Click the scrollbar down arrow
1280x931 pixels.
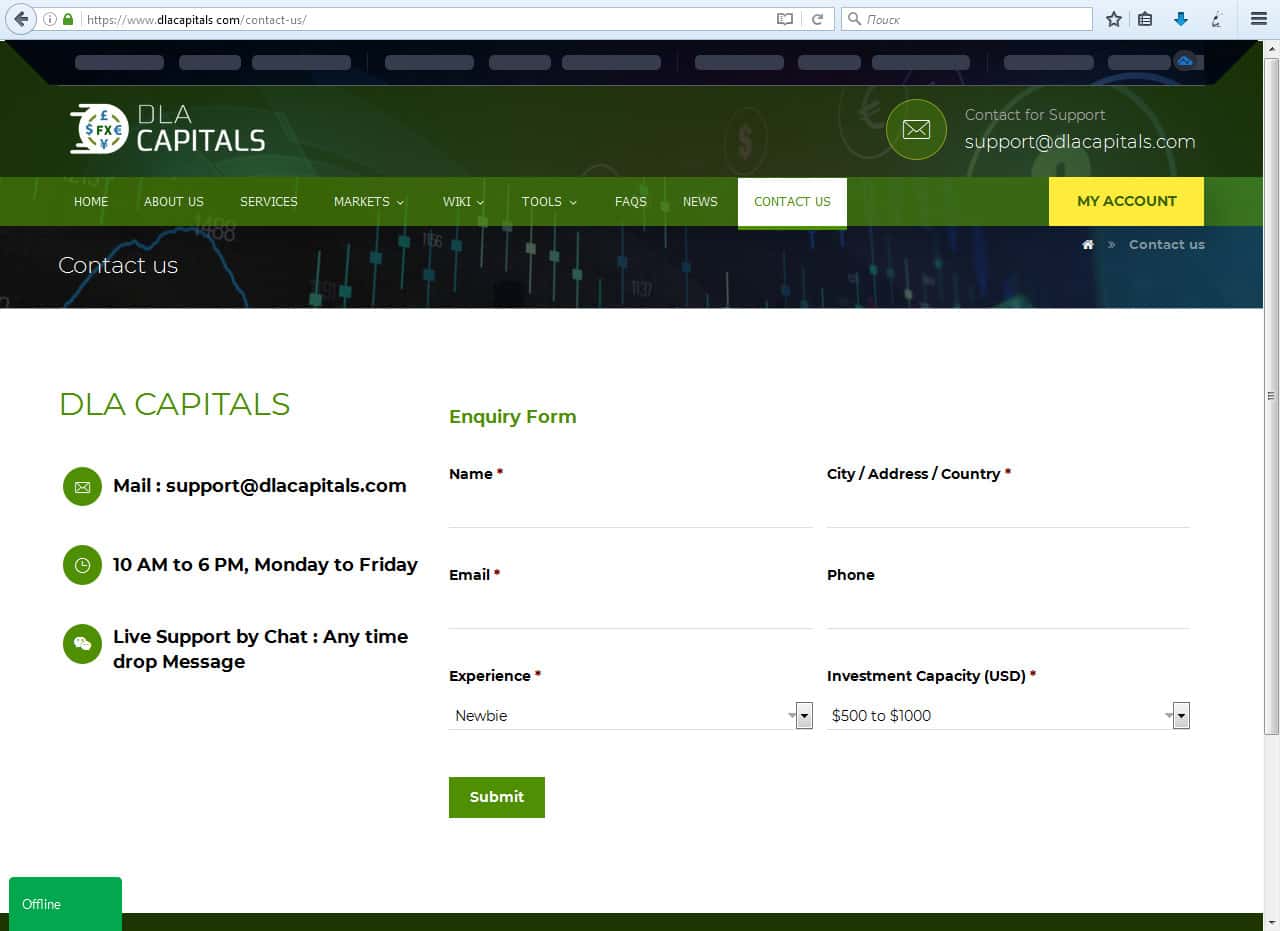[1272, 922]
